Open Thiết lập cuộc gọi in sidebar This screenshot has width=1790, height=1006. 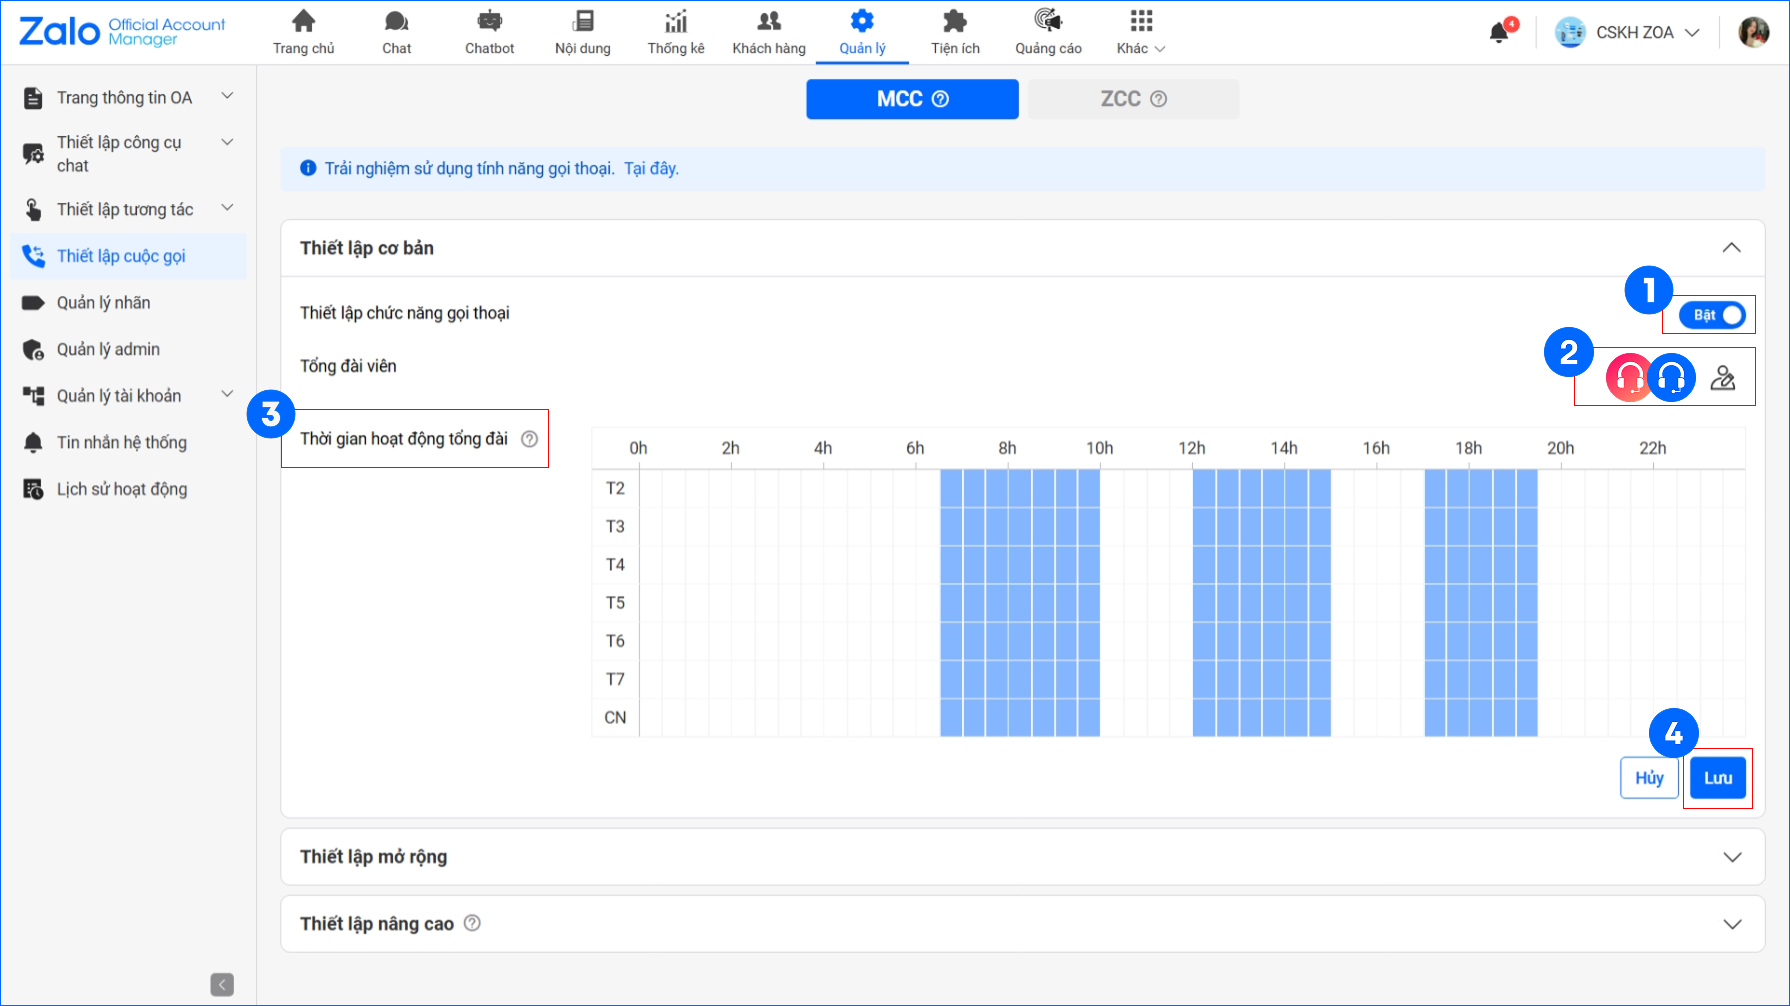click(128, 256)
